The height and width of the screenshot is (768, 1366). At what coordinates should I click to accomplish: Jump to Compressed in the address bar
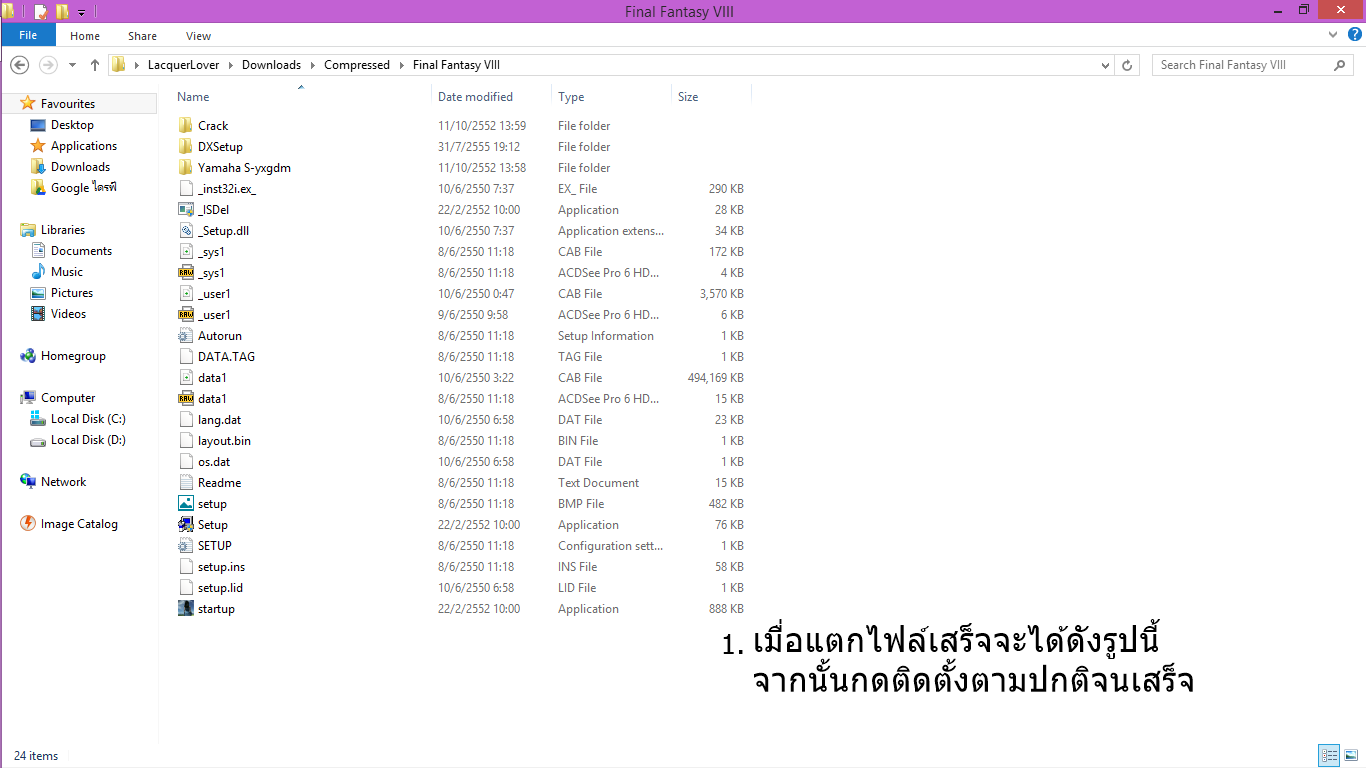point(357,65)
